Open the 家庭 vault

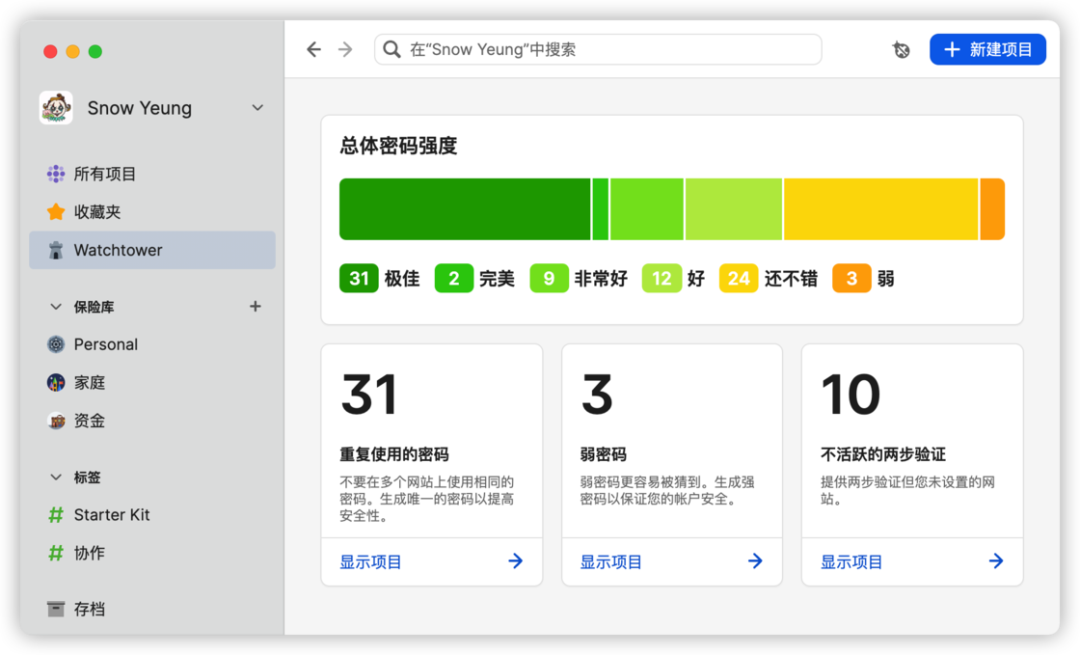tap(89, 383)
